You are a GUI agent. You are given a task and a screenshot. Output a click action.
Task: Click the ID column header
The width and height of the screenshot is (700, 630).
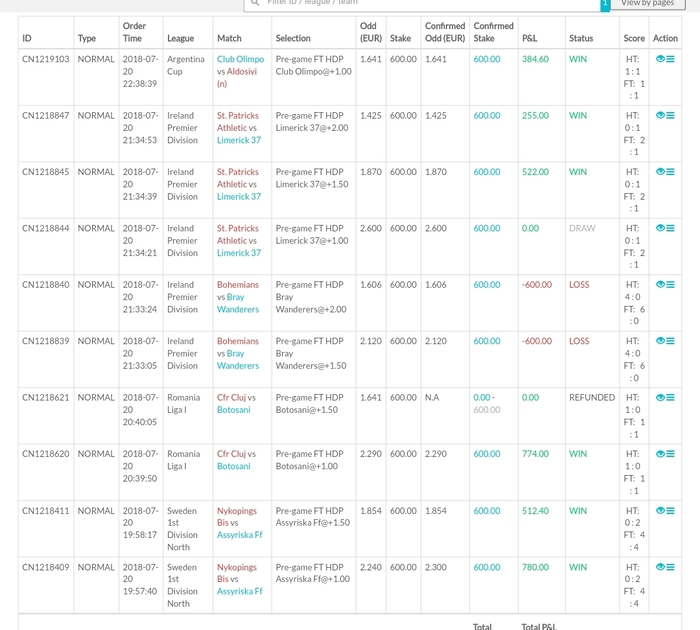coord(27,38)
